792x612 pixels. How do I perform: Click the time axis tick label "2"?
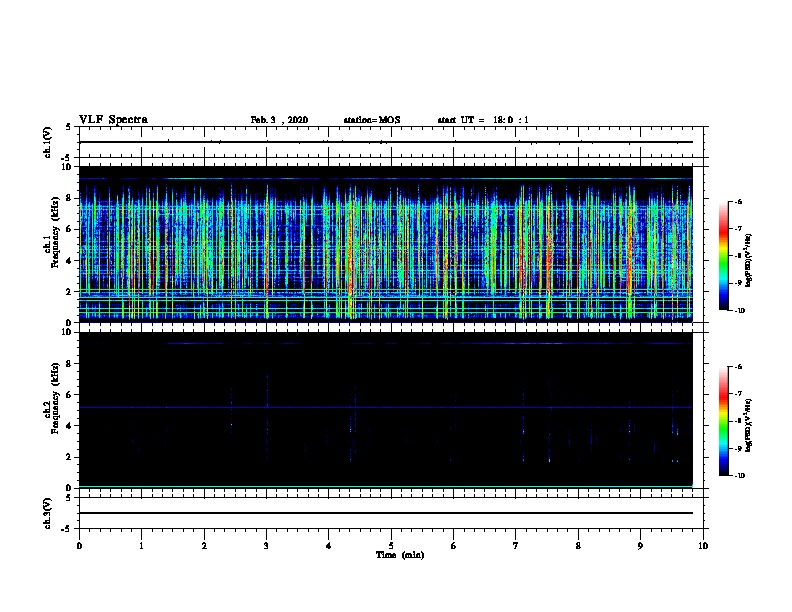click(204, 546)
